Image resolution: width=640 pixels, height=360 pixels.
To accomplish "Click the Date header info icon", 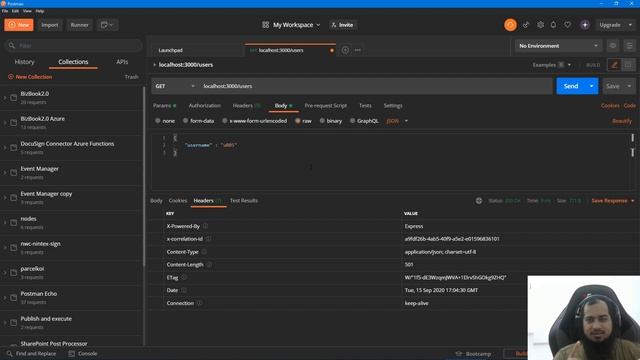I will click(184, 290).
